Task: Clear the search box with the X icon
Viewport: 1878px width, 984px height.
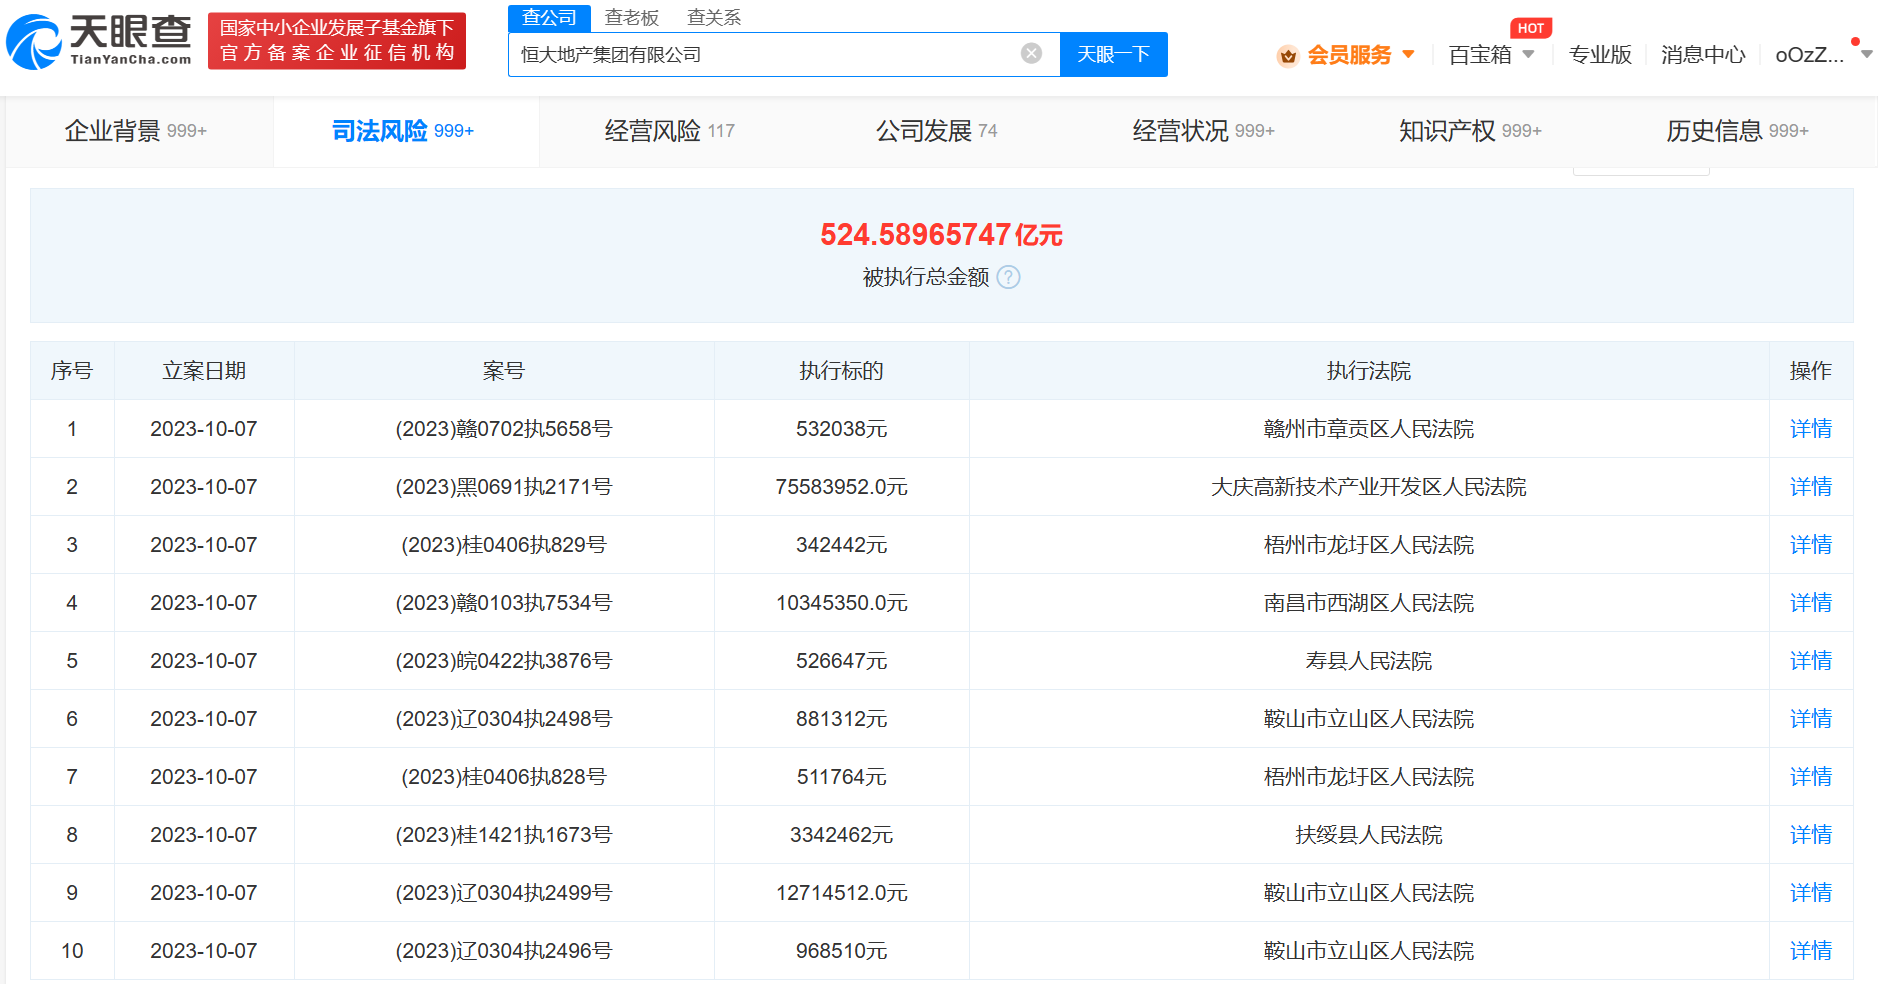Action: pos(1031,53)
